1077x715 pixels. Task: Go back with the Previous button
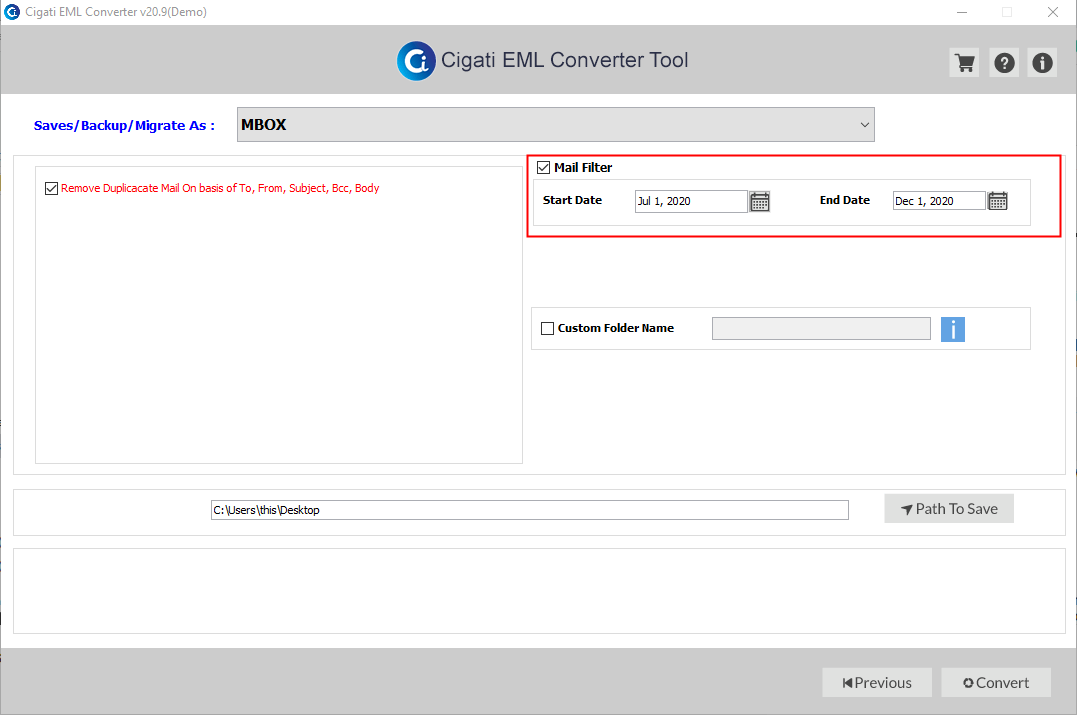click(x=877, y=683)
